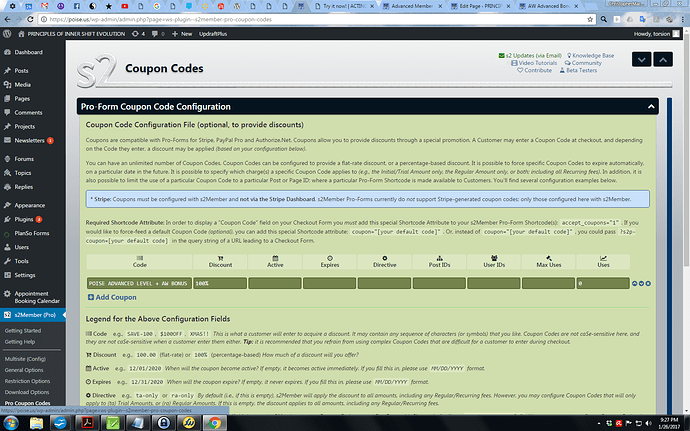Switch to the Edit Page browser tab
The image size is (690, 431).
(480, 6)
